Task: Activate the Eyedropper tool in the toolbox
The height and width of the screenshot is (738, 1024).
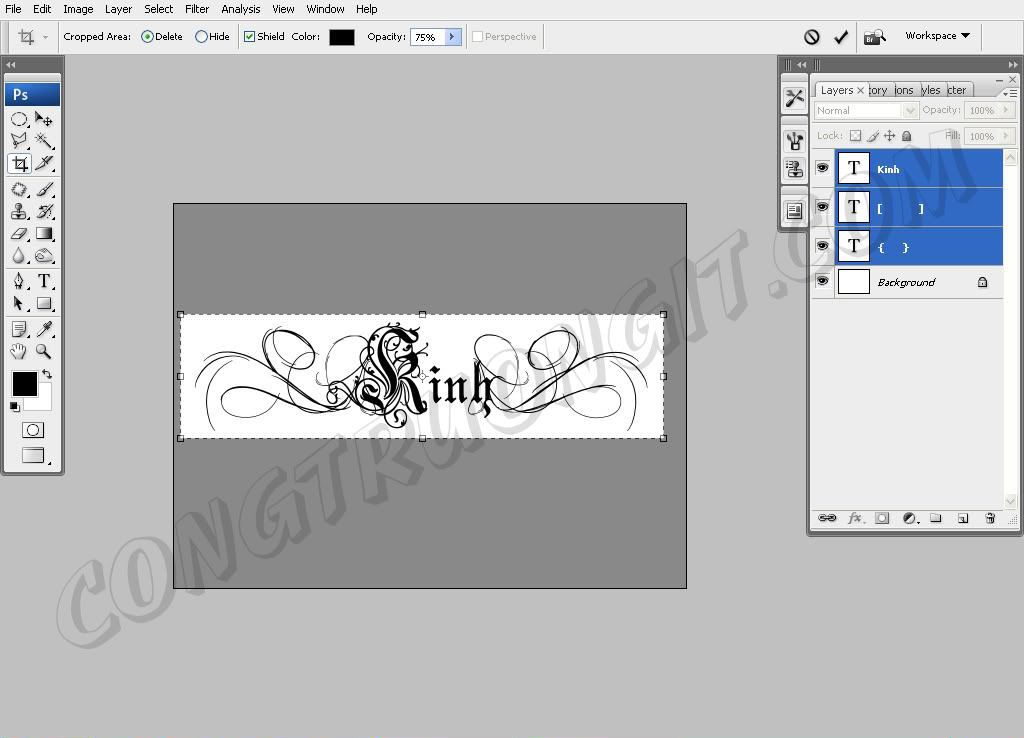Action: click(x=44, y=328)
